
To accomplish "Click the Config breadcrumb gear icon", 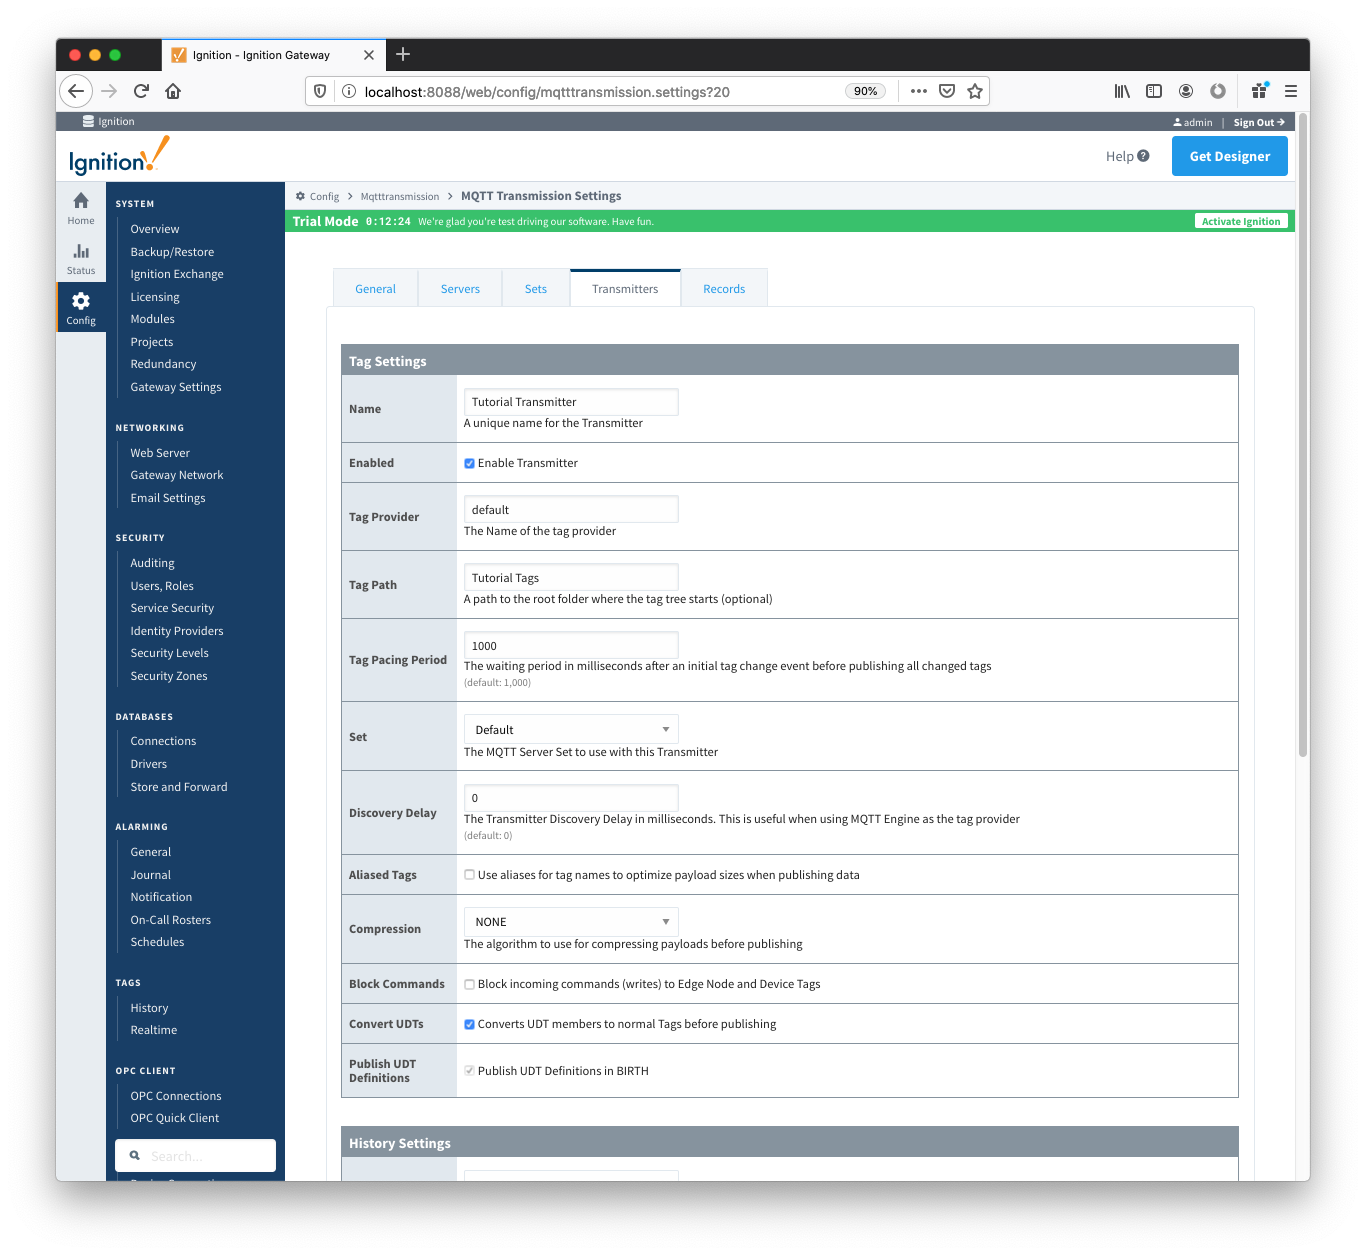I will click(x=300, y=196).
